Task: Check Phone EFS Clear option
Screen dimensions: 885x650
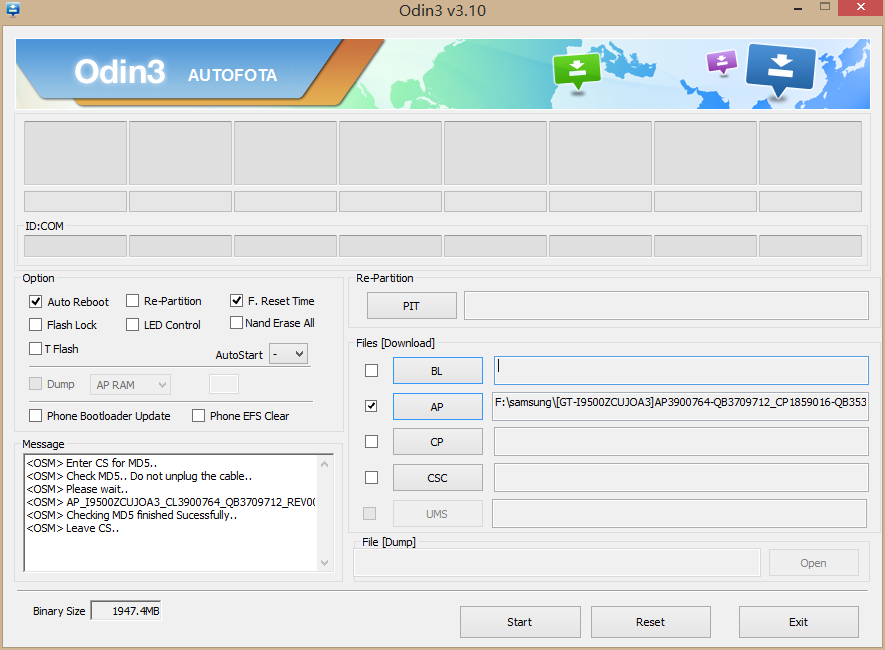Action: click(198, 416)
